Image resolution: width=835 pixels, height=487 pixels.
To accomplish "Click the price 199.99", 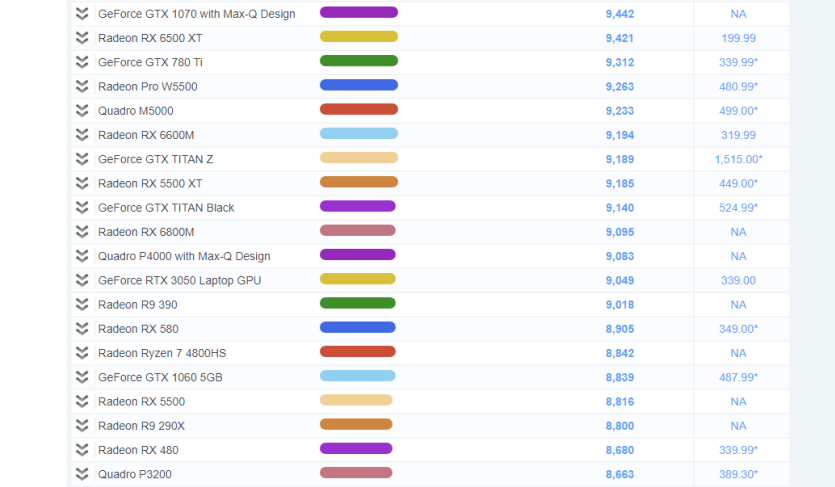I will point(738,38).
